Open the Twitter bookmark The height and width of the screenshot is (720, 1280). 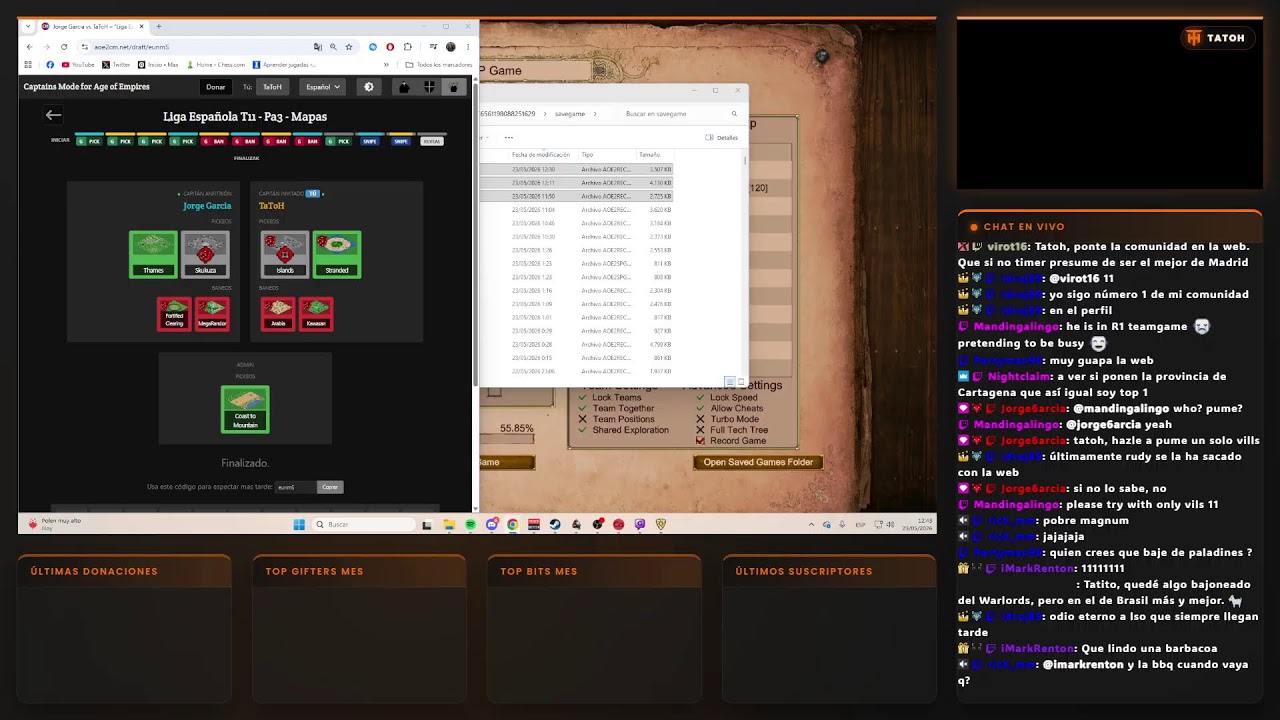pyautogui.click(x=117, y=65)
